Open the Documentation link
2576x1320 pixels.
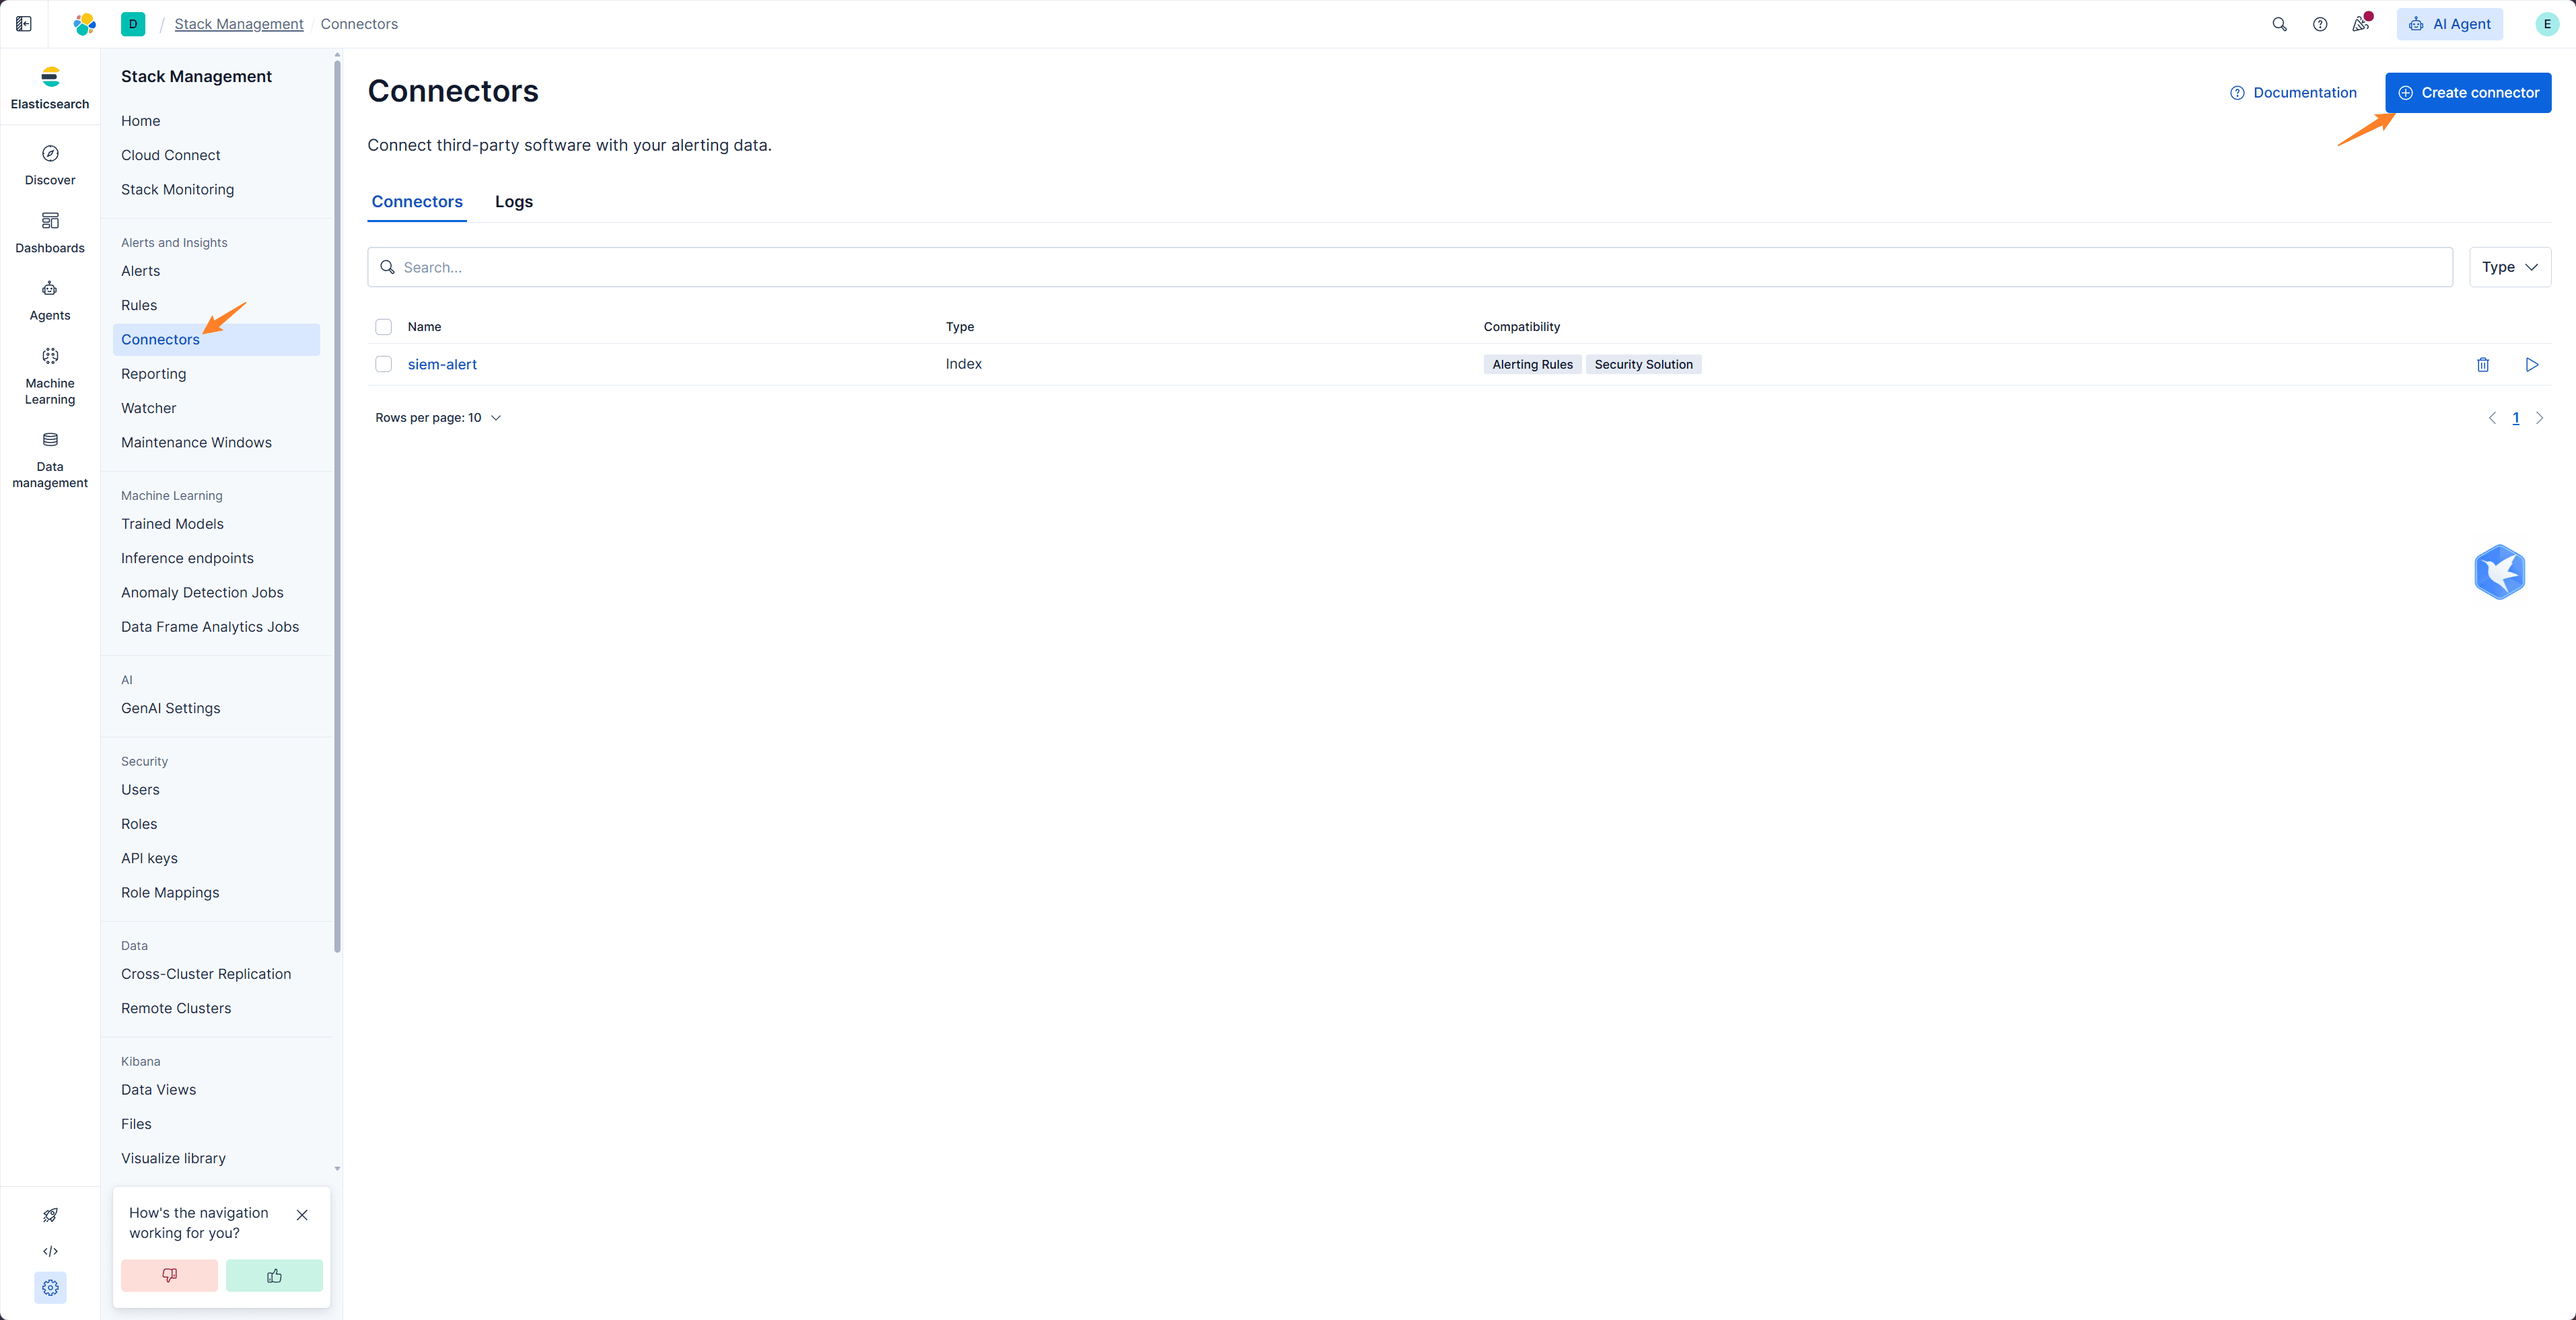point(2293,92)
